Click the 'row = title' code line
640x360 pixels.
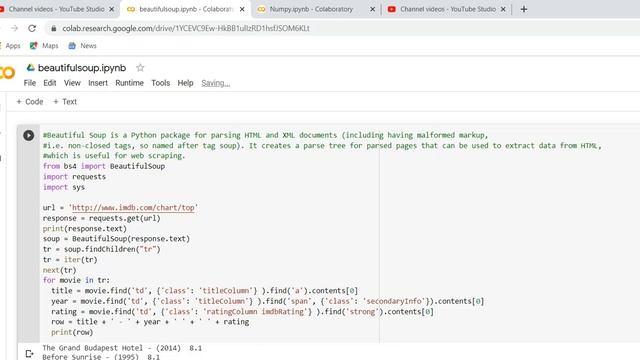point(150,322)
